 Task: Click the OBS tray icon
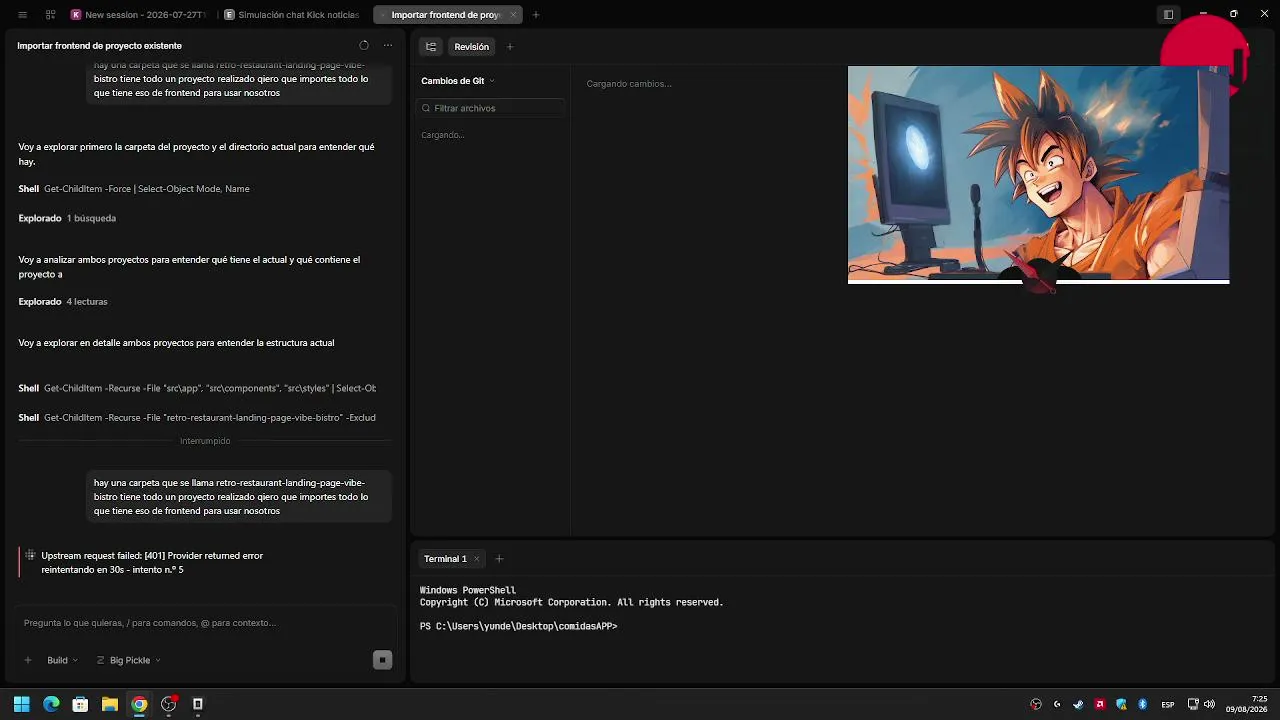click(x=1036, y=704)
